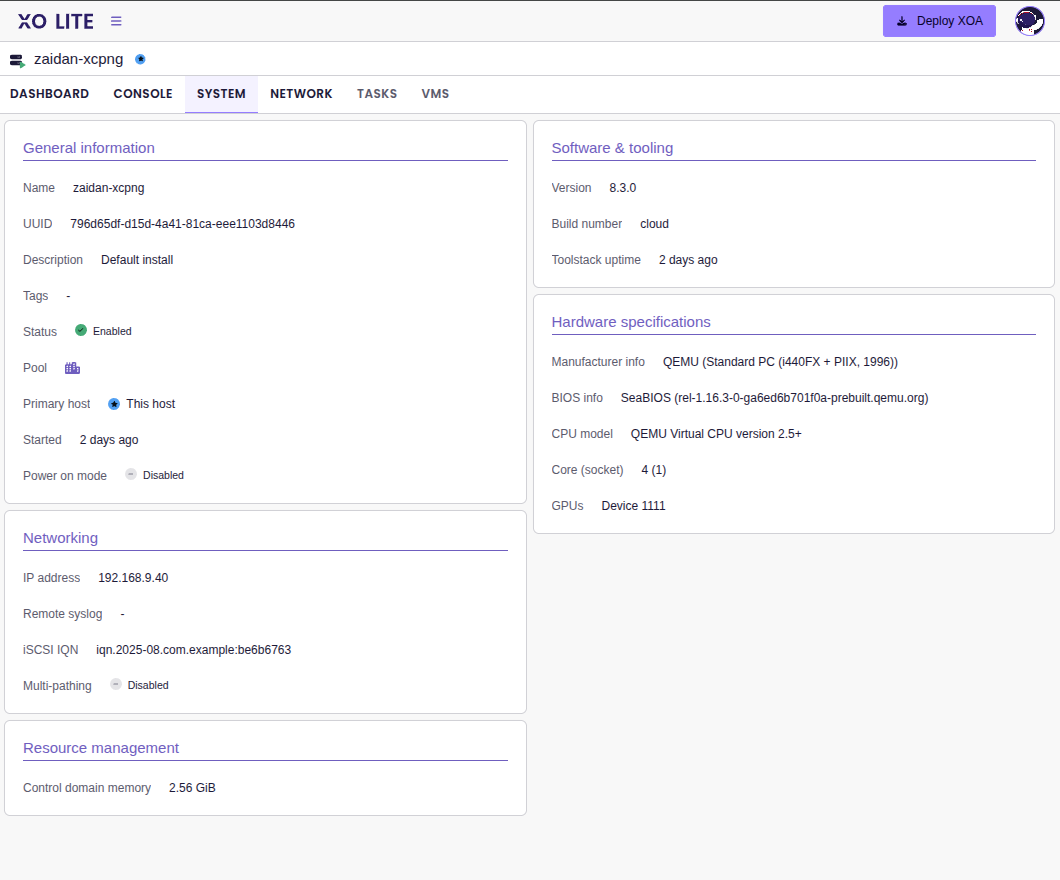Open the user account avatar

pyautogui.click(x=1030, y=21)
